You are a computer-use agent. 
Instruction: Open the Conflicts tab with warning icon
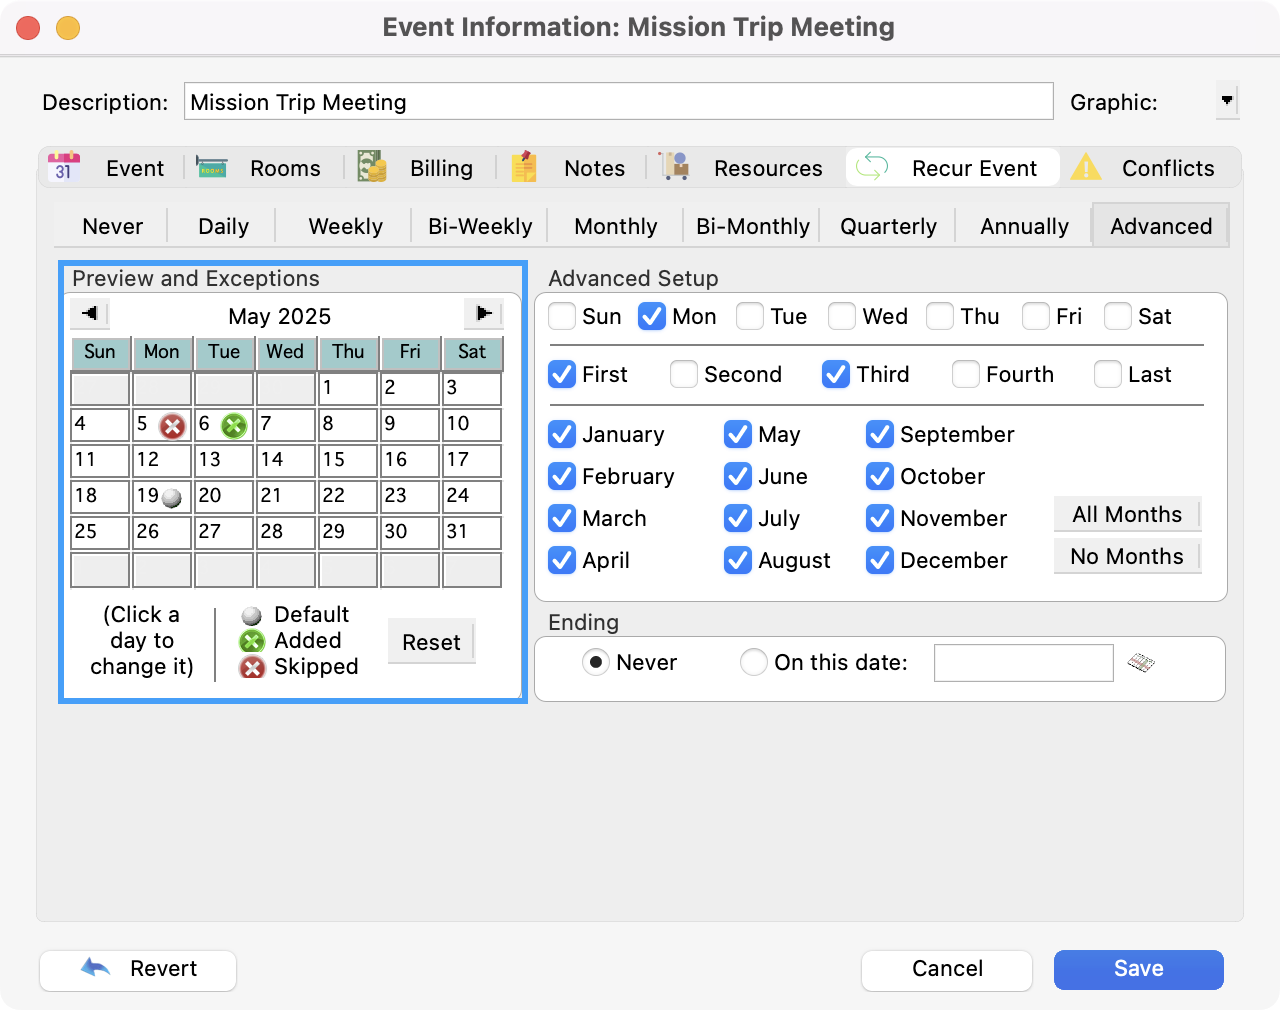click(1143, 168)
